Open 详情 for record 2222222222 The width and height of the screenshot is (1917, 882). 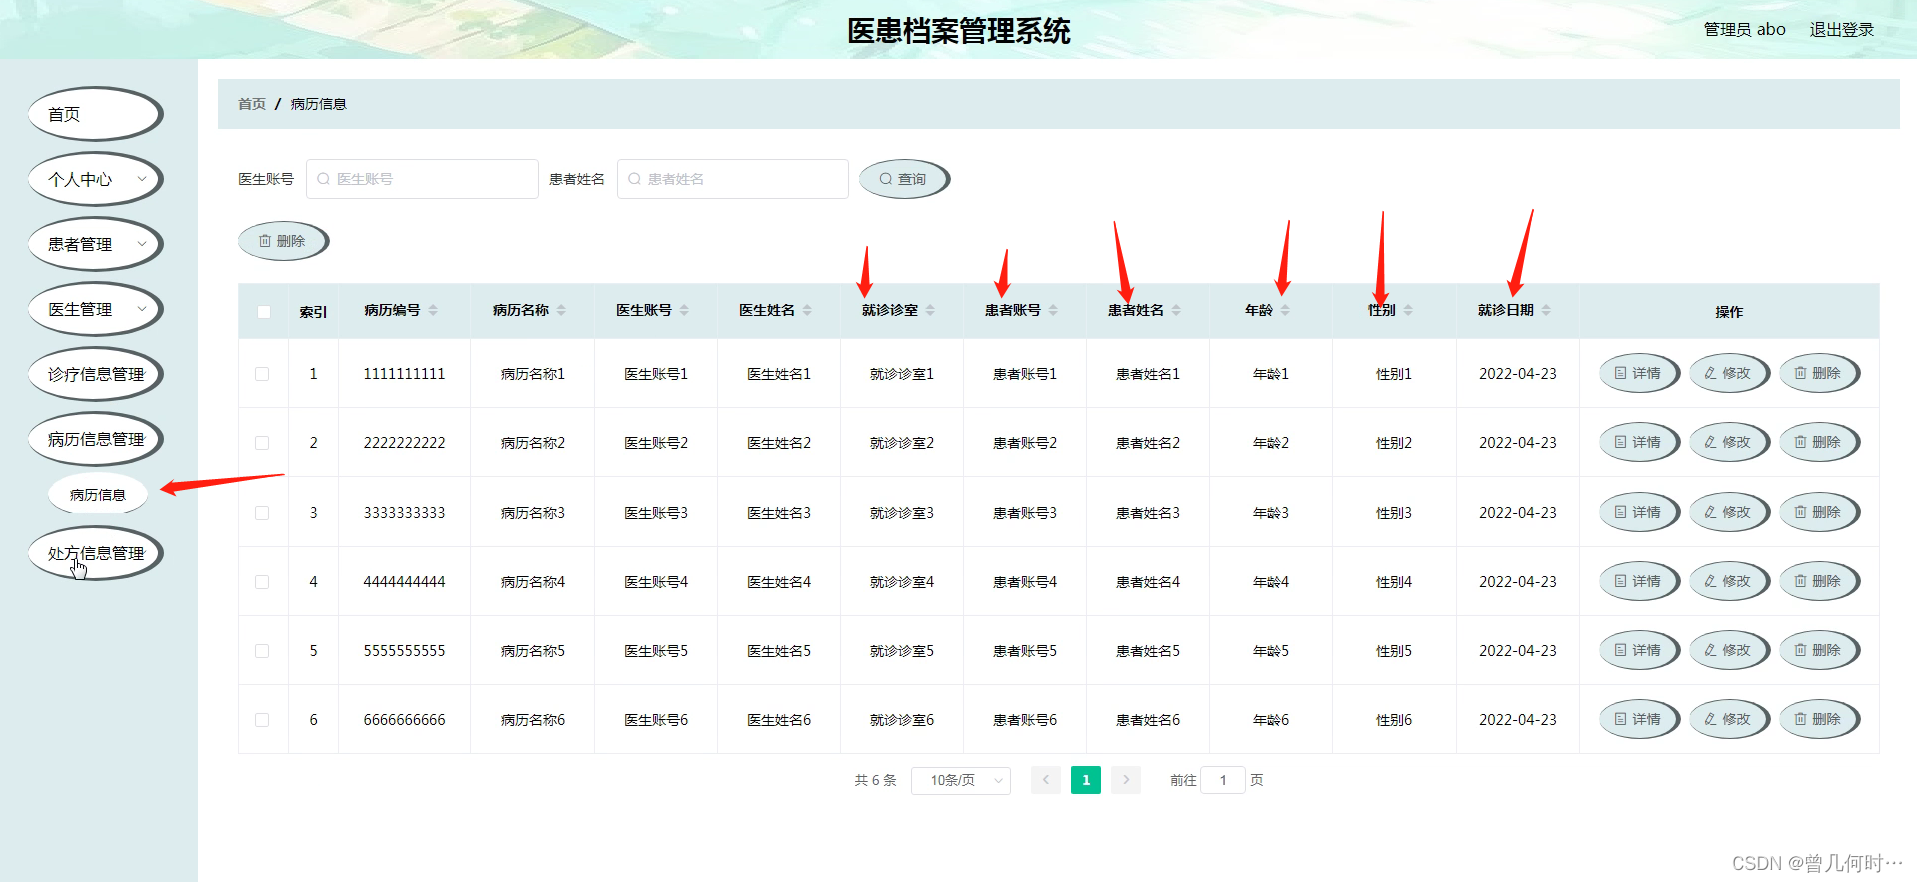coord(1639,442)
